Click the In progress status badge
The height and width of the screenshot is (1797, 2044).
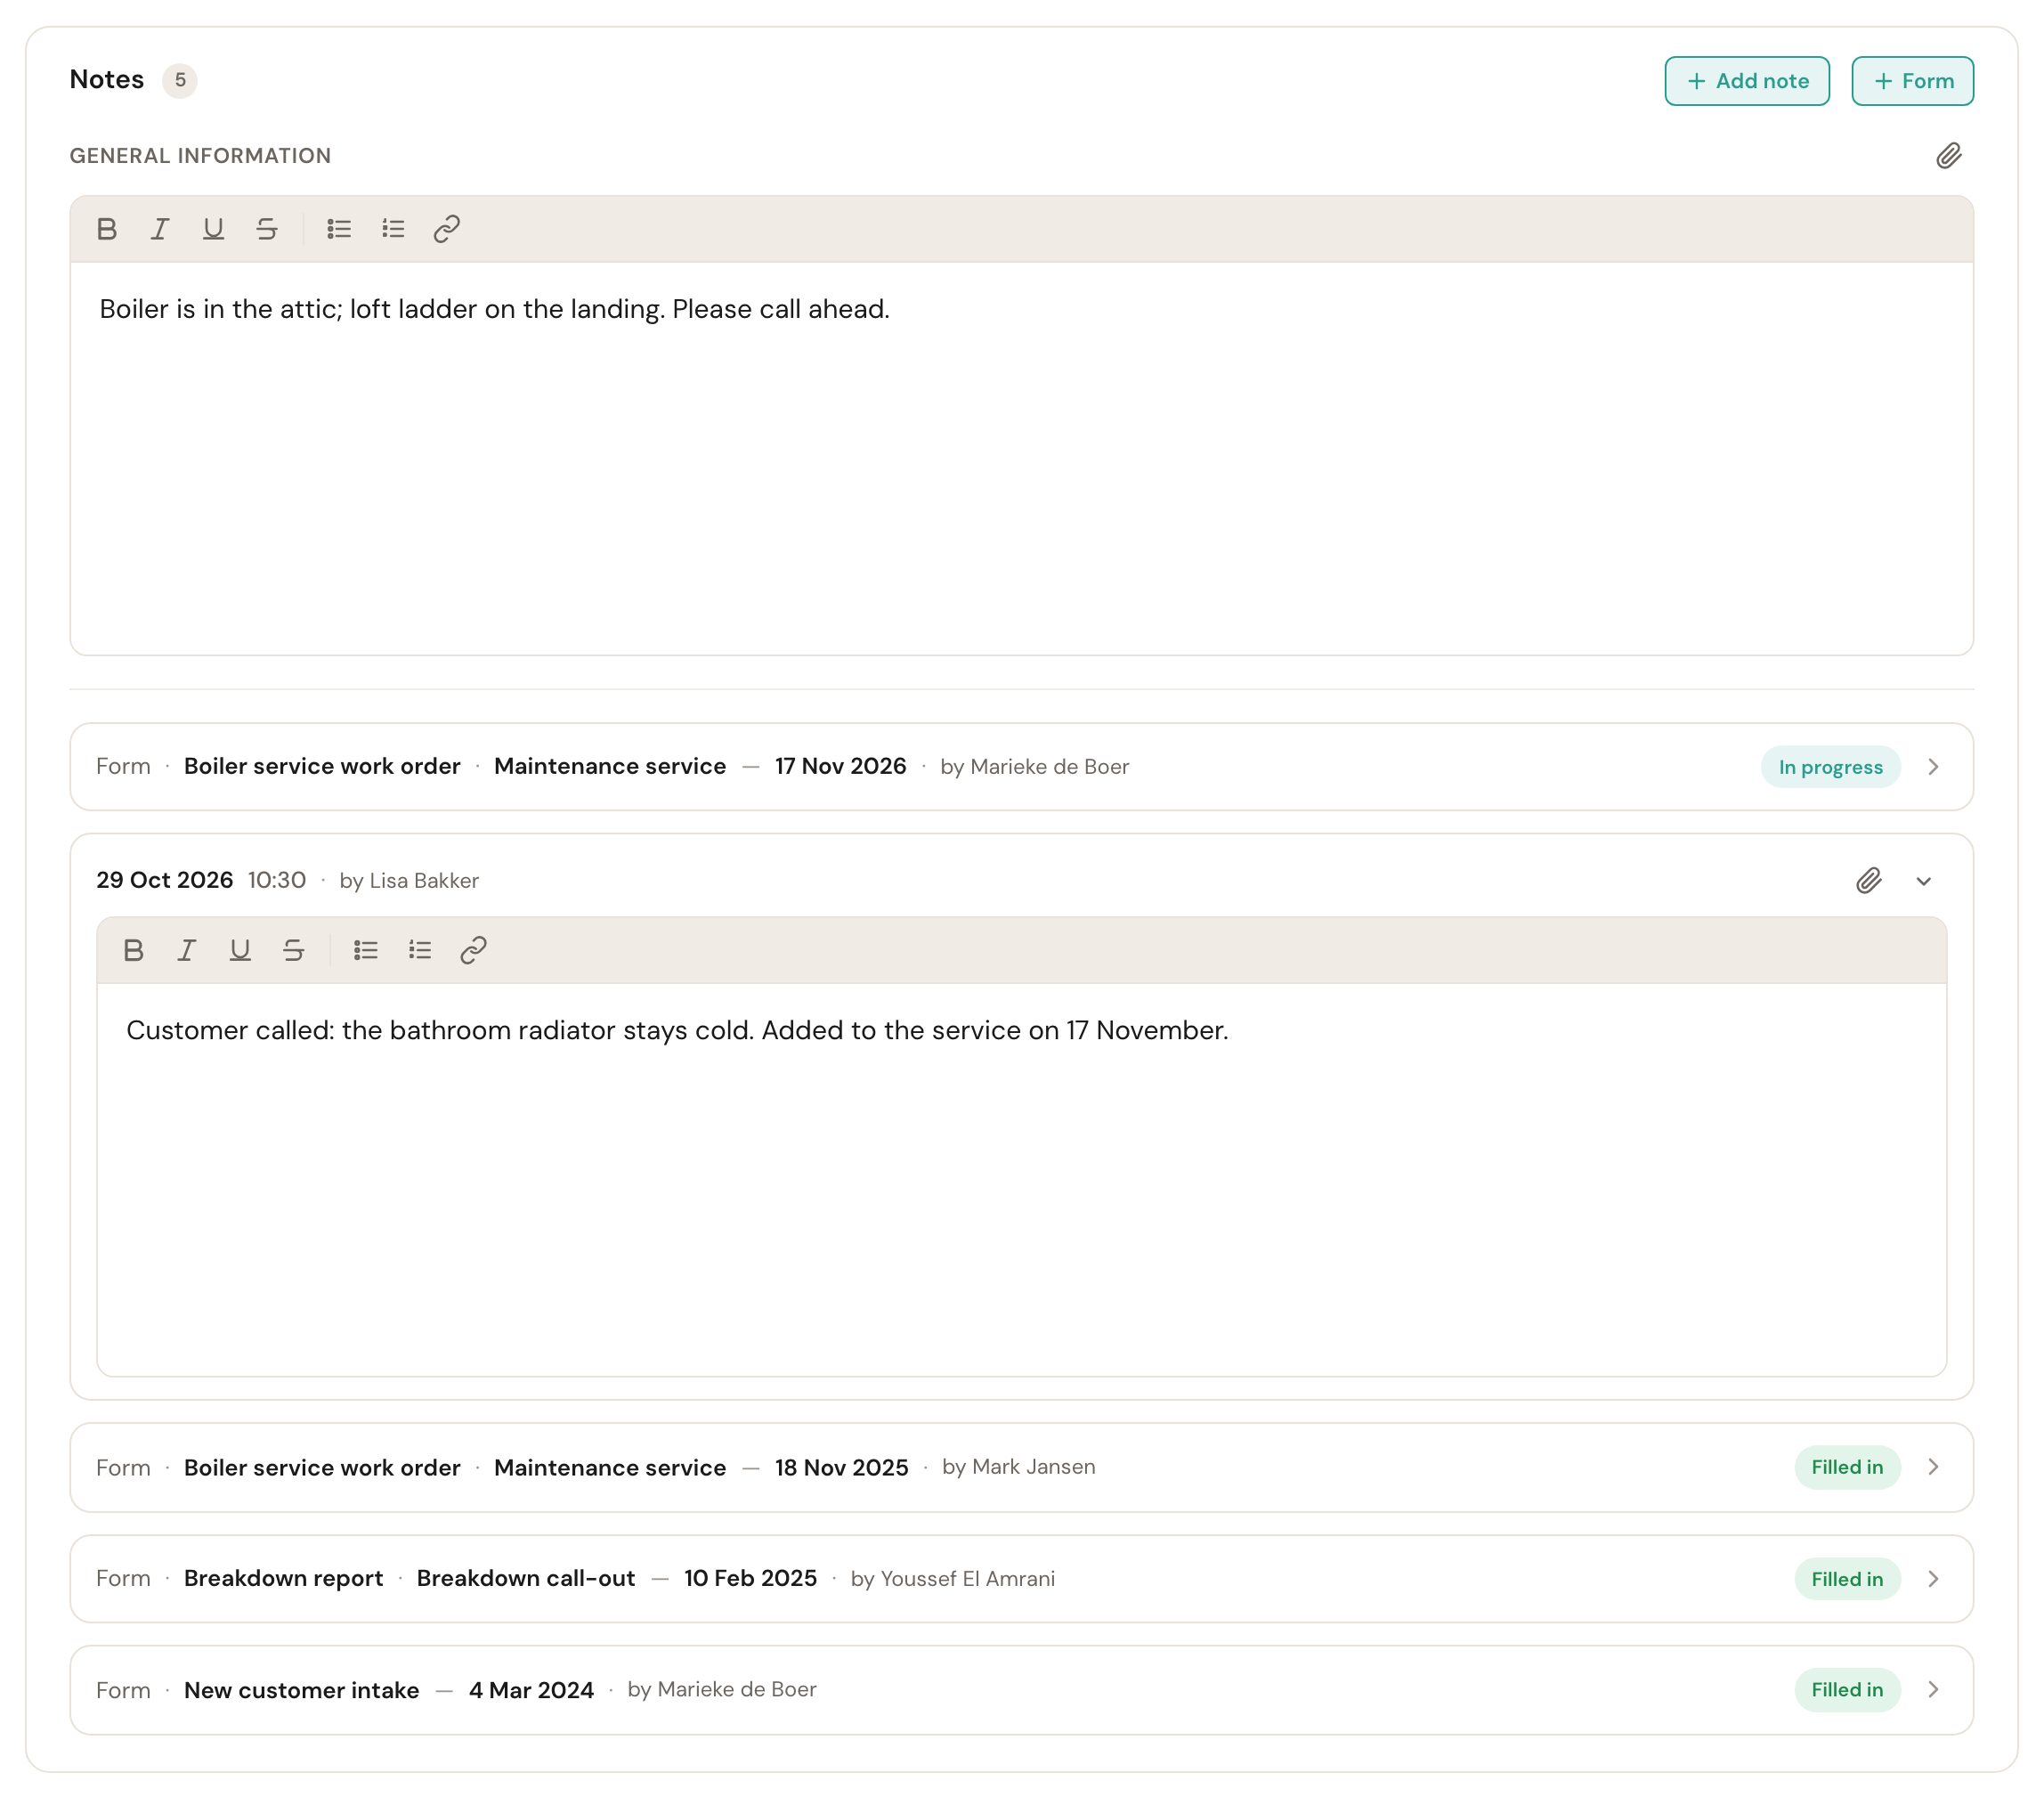click(x=1830, y=767)
